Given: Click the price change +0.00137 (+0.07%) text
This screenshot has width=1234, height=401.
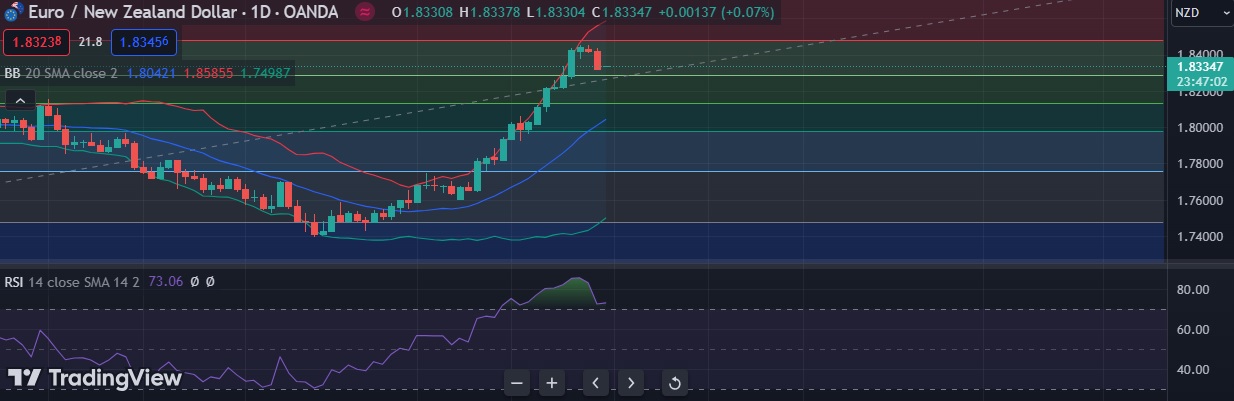Looking at the screenshot, I should [719, 13].
